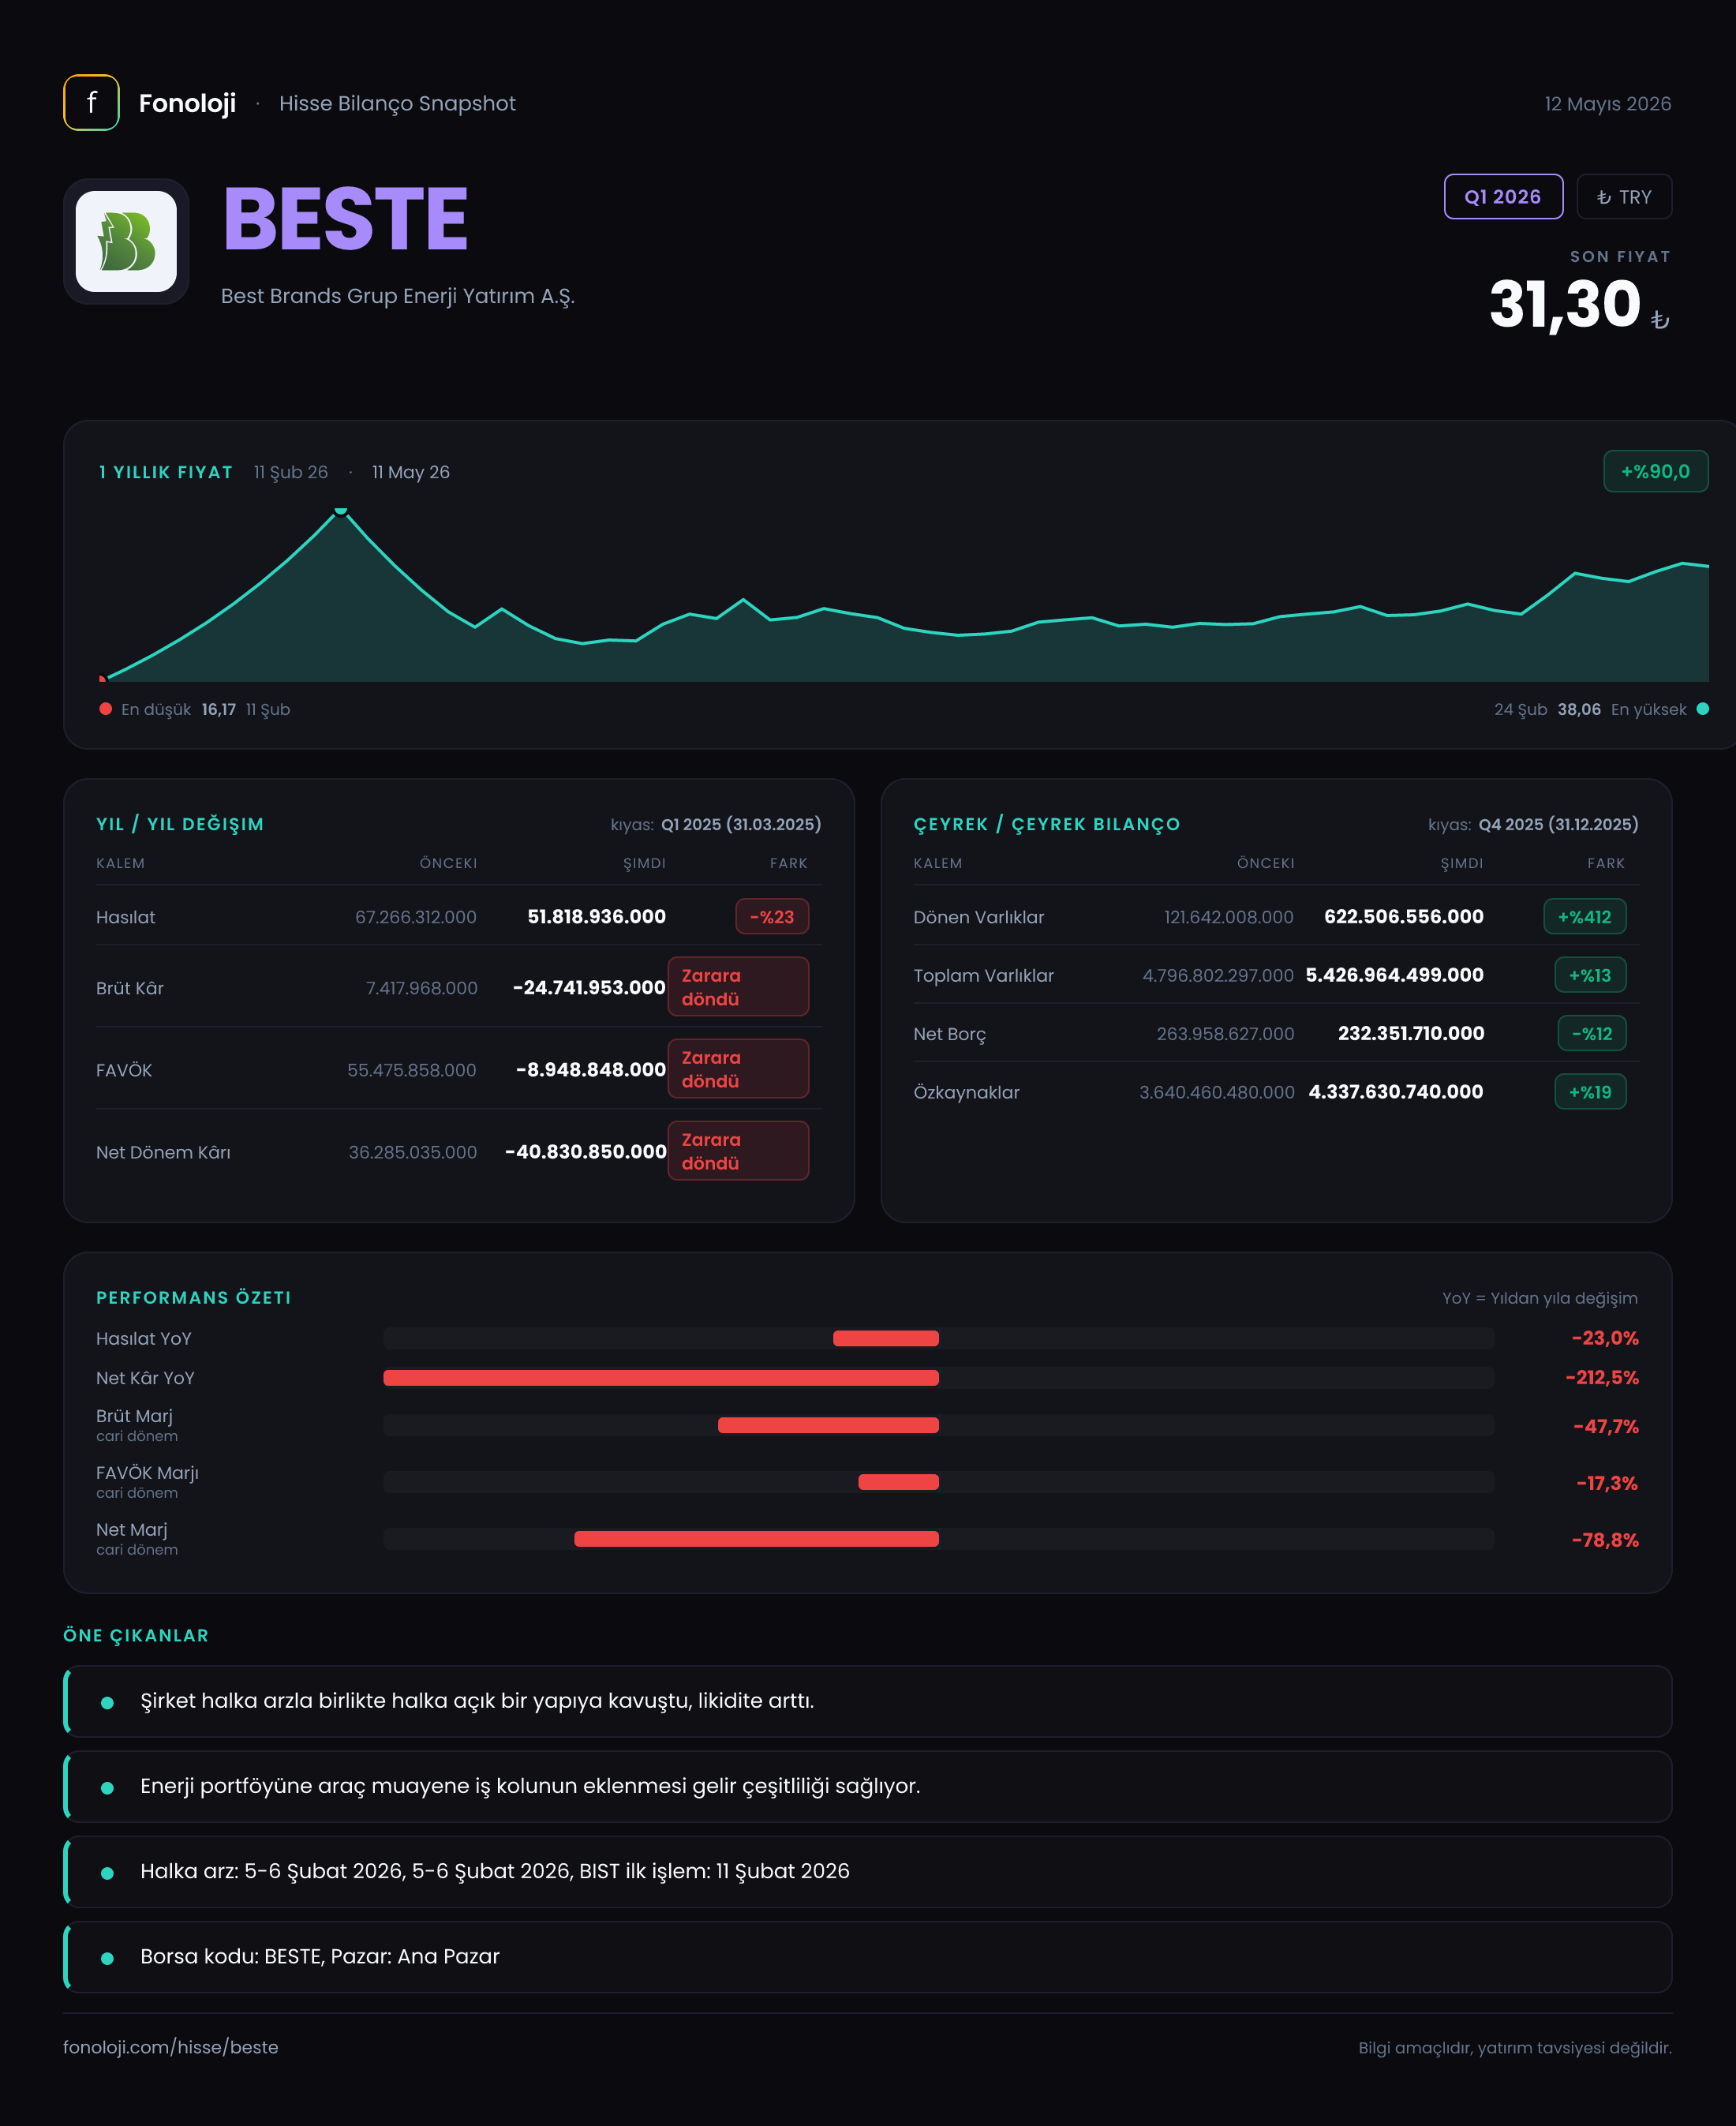Click the +%90,0 yearly change badge

1655,471
